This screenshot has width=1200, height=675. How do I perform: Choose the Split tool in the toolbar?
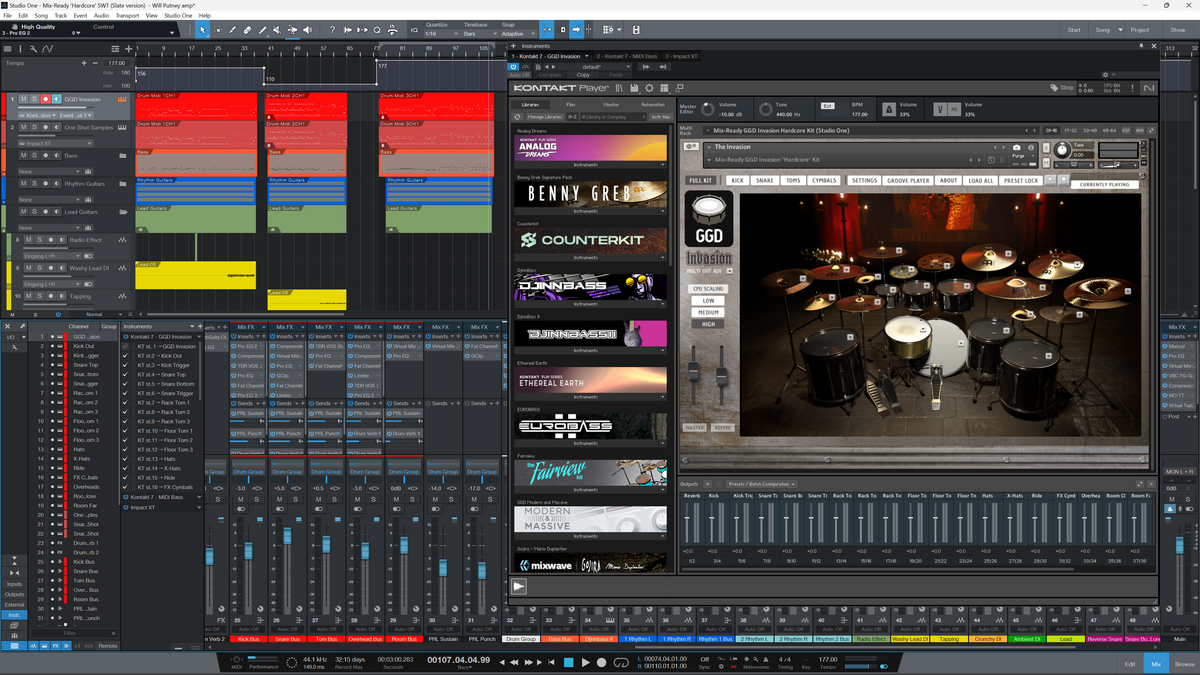[262, 29]
